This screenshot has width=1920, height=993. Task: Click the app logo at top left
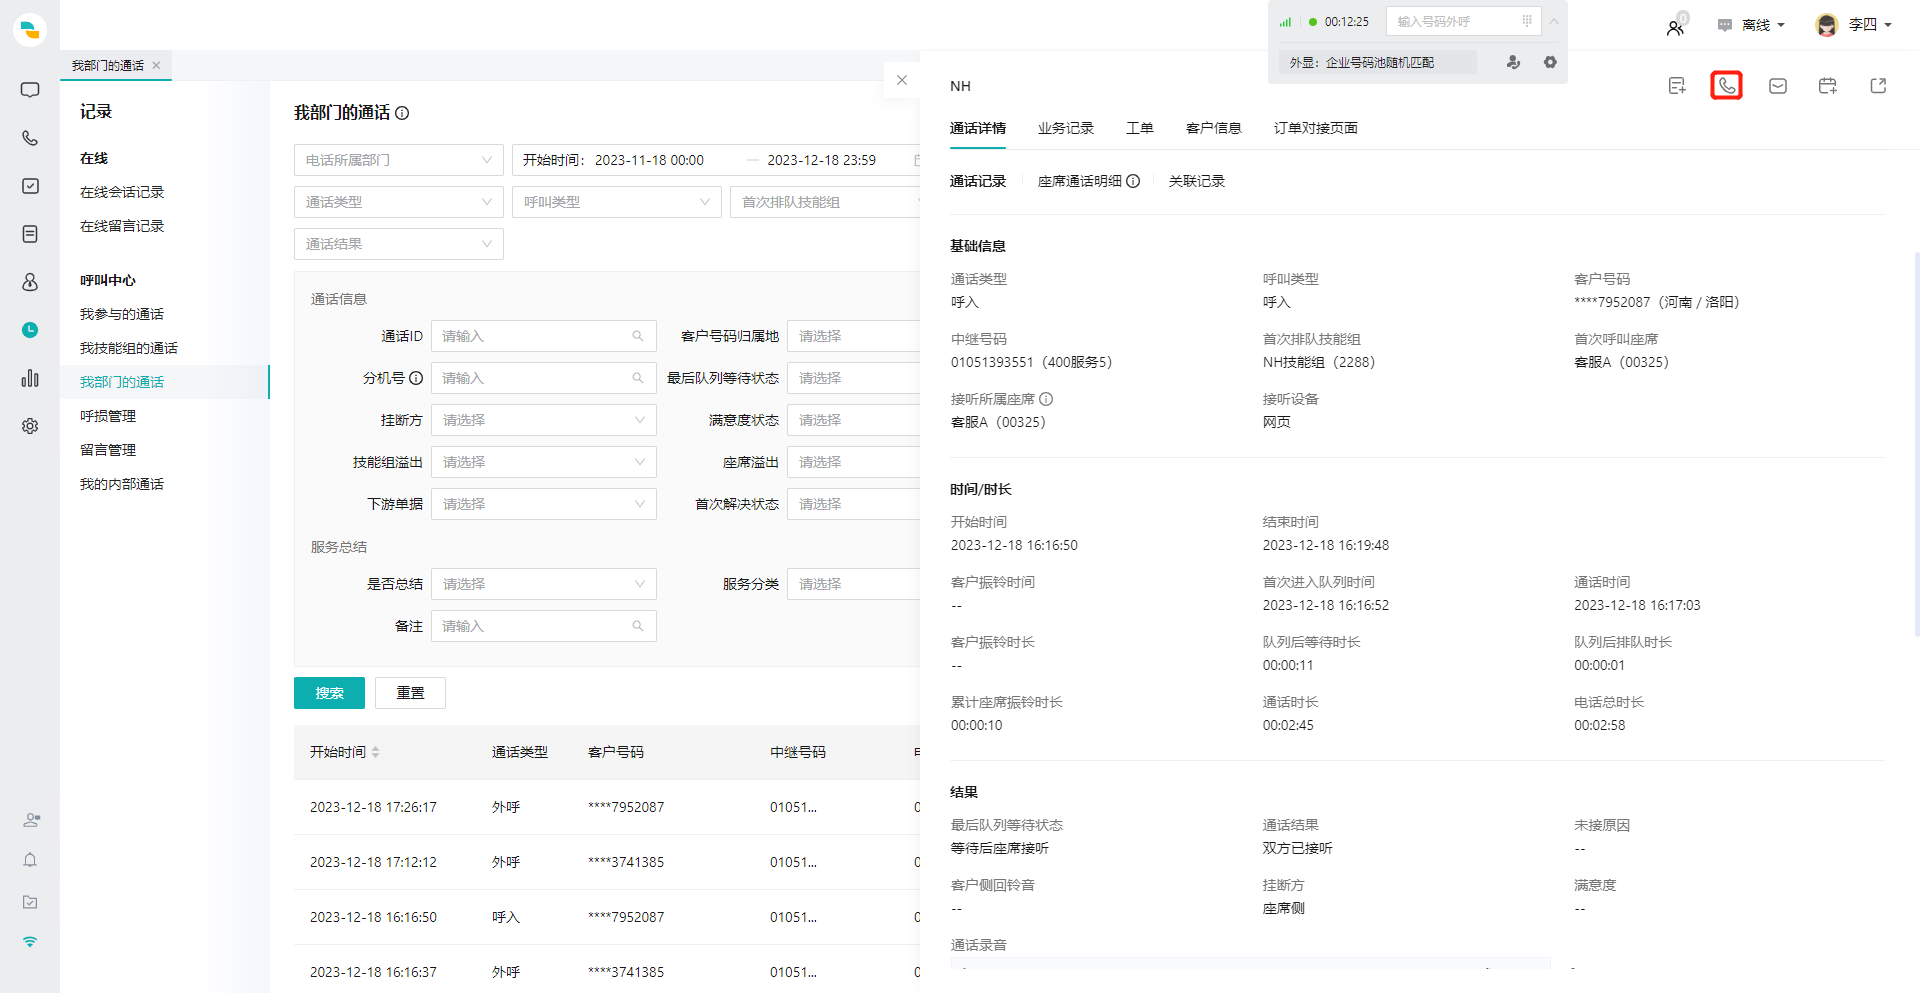(30, 30)
